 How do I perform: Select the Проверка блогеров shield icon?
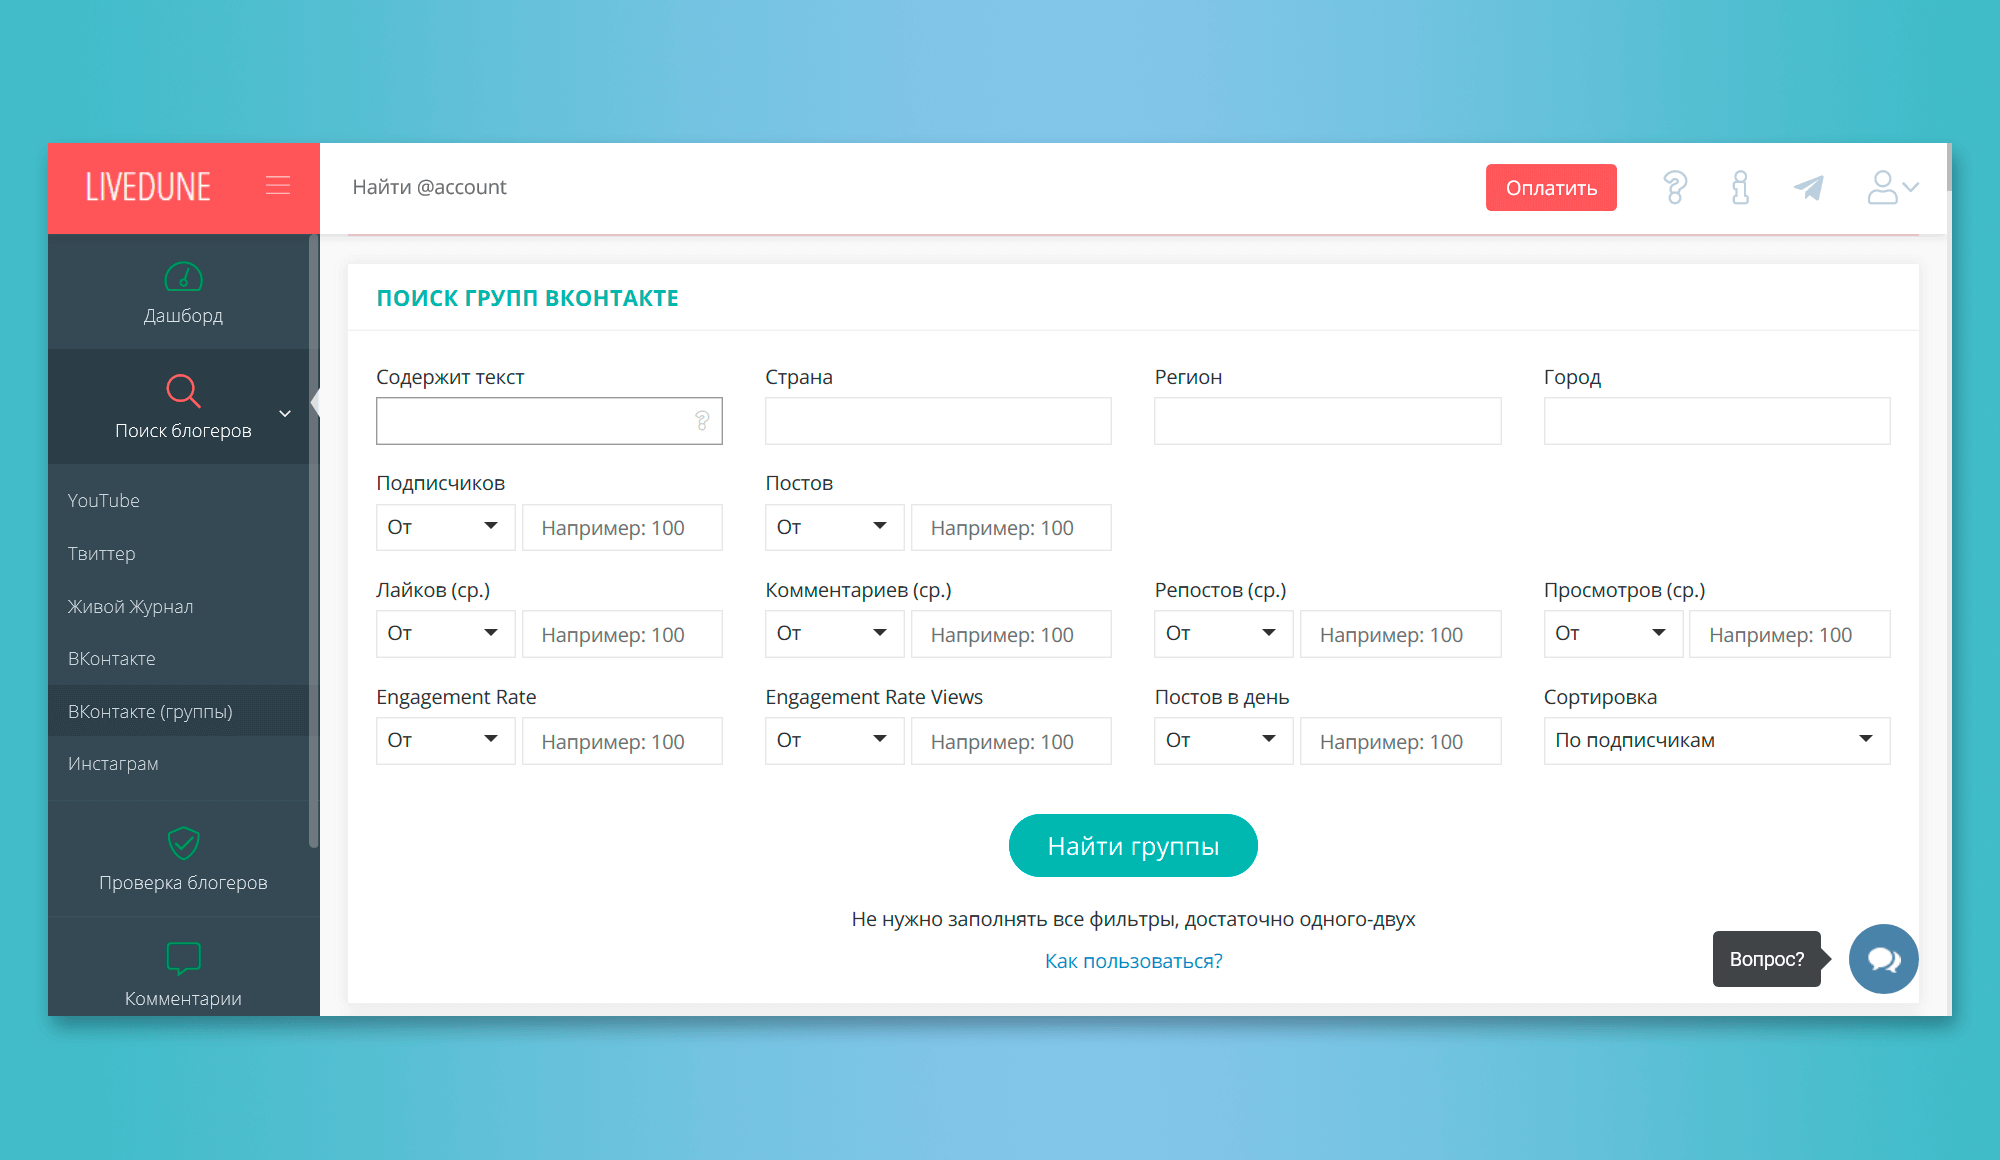183,843
